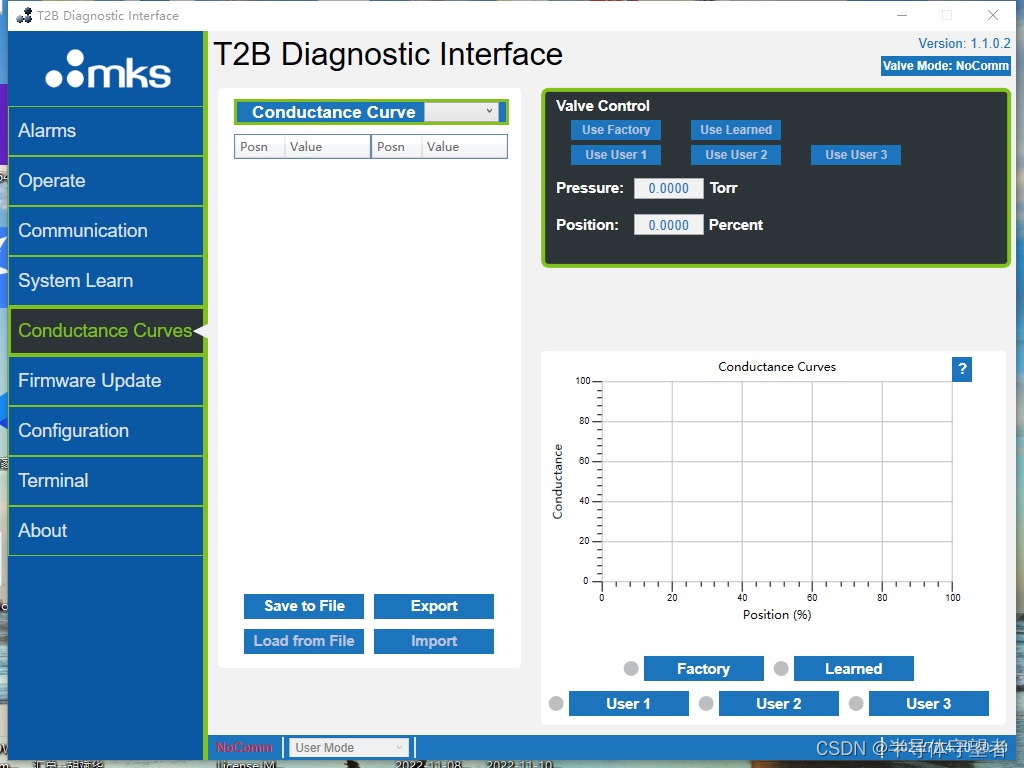Click the Export button
Viewport: 1024px width, 768px height.
tap(434, 606)
